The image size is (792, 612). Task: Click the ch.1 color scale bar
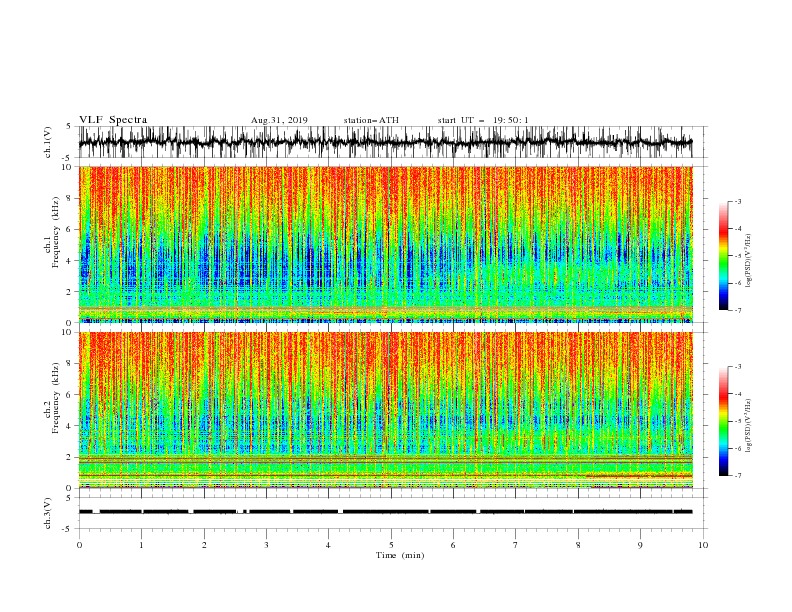(723, 256)
